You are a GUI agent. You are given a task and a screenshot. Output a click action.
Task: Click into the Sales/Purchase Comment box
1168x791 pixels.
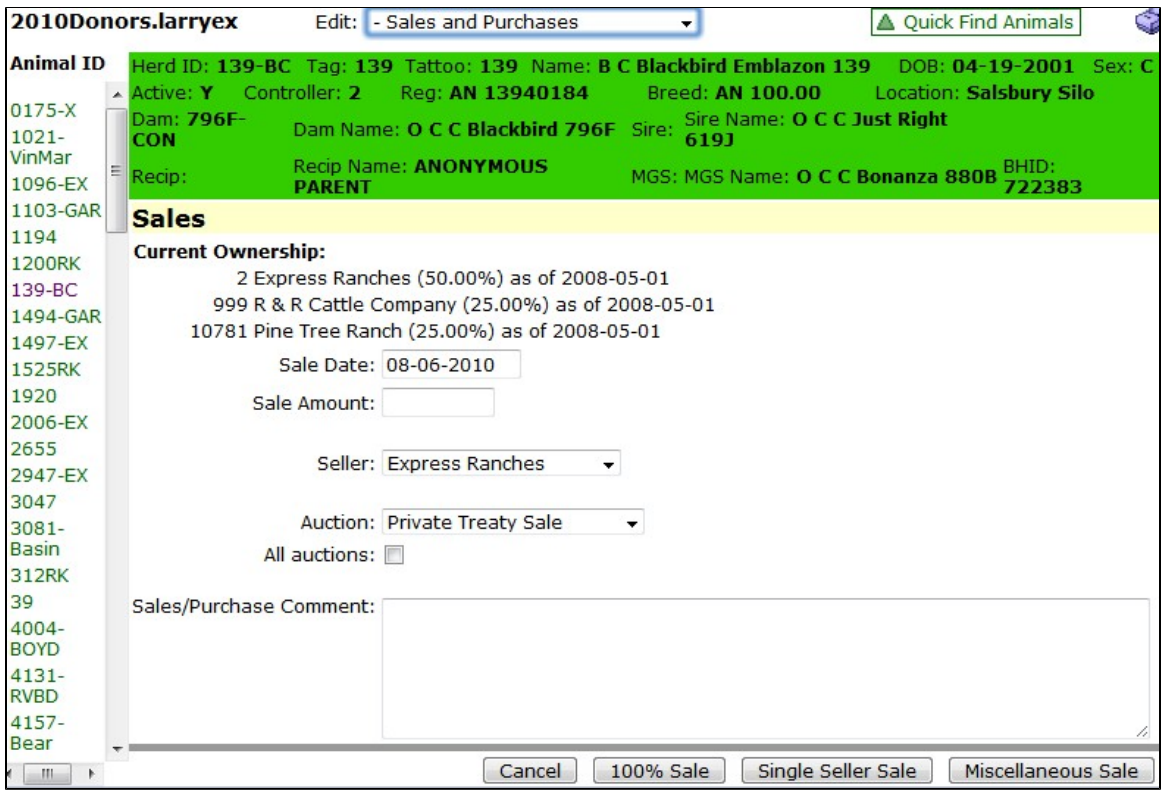click(x=766, y=668)
